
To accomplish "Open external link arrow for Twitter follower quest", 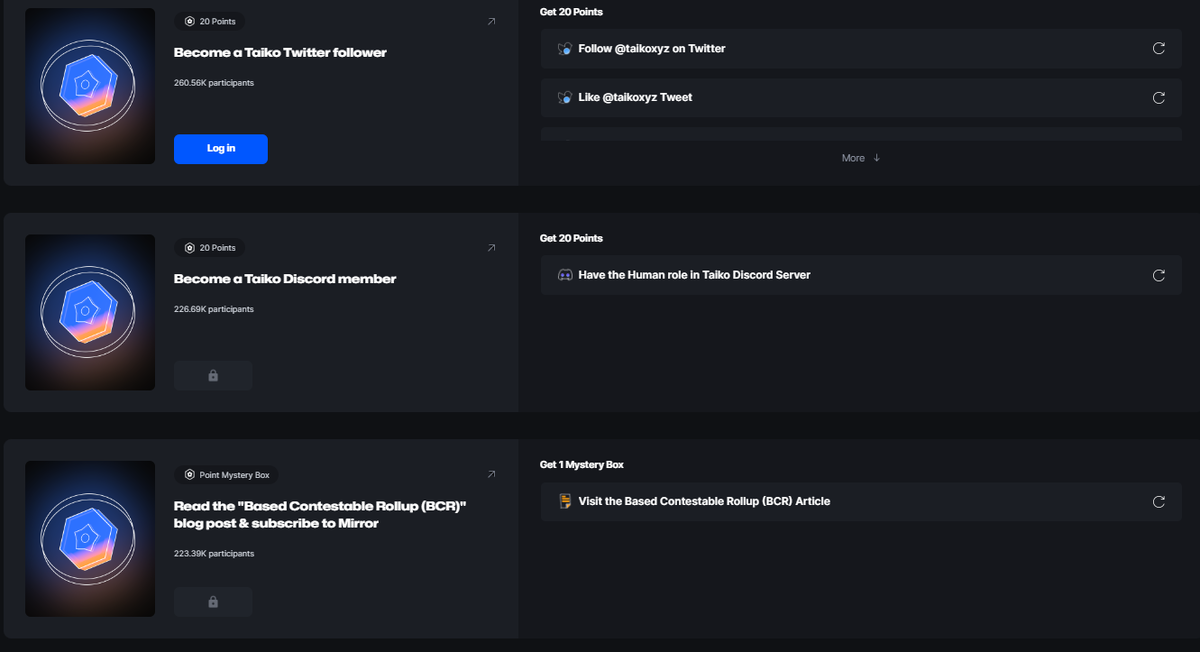I will [491, 22].
